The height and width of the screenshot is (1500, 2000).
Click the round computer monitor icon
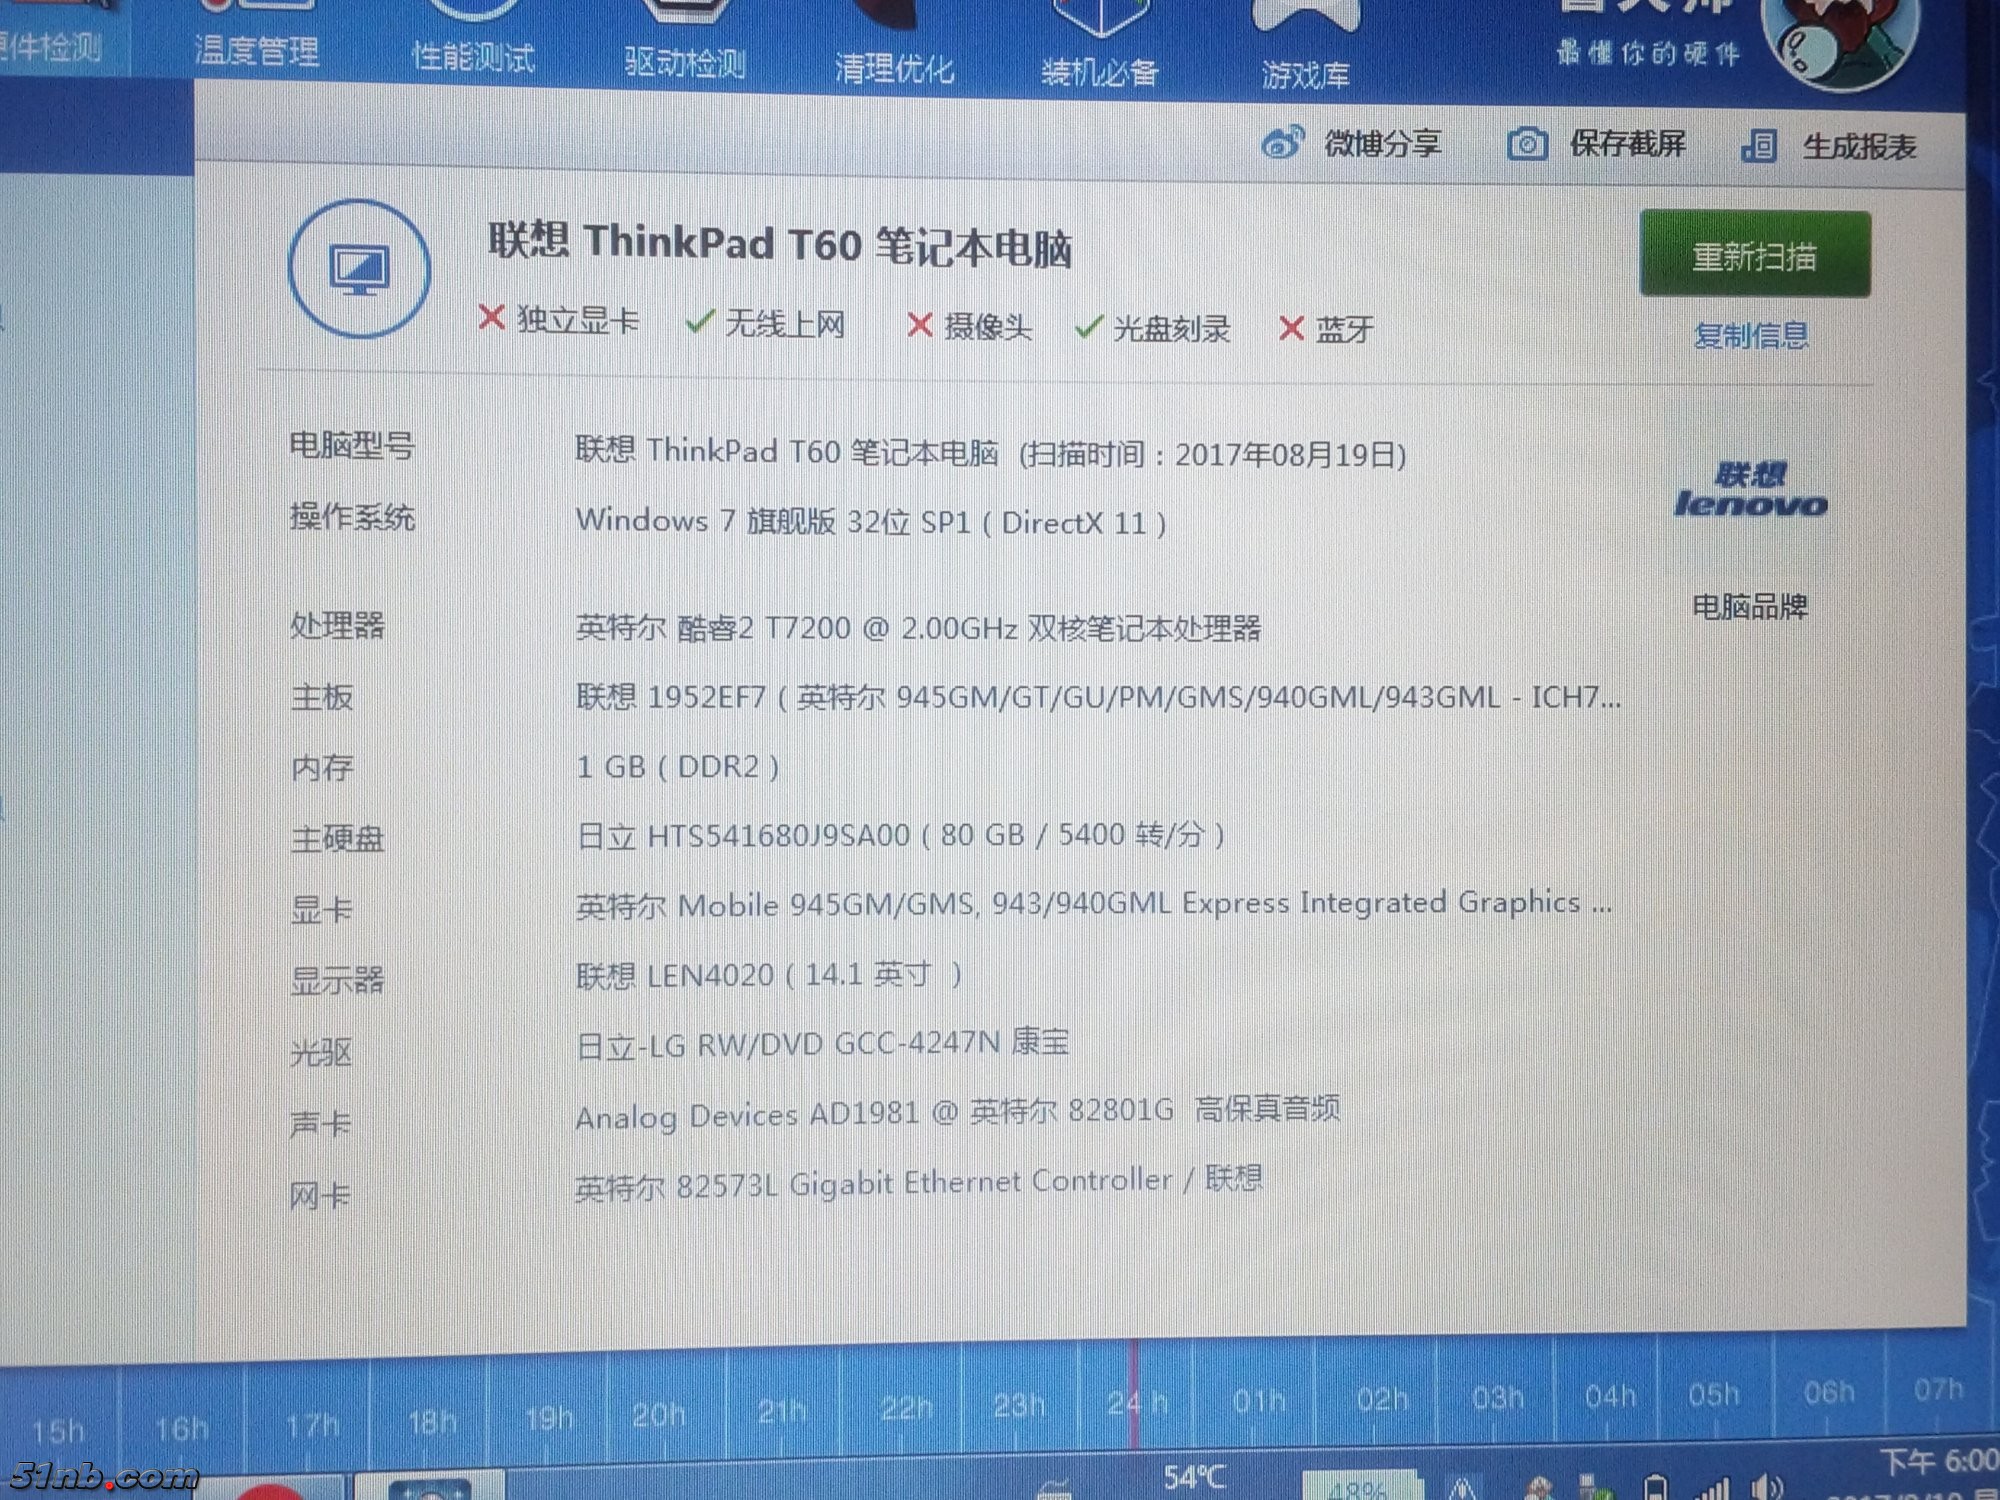click(x=360, y=268)
